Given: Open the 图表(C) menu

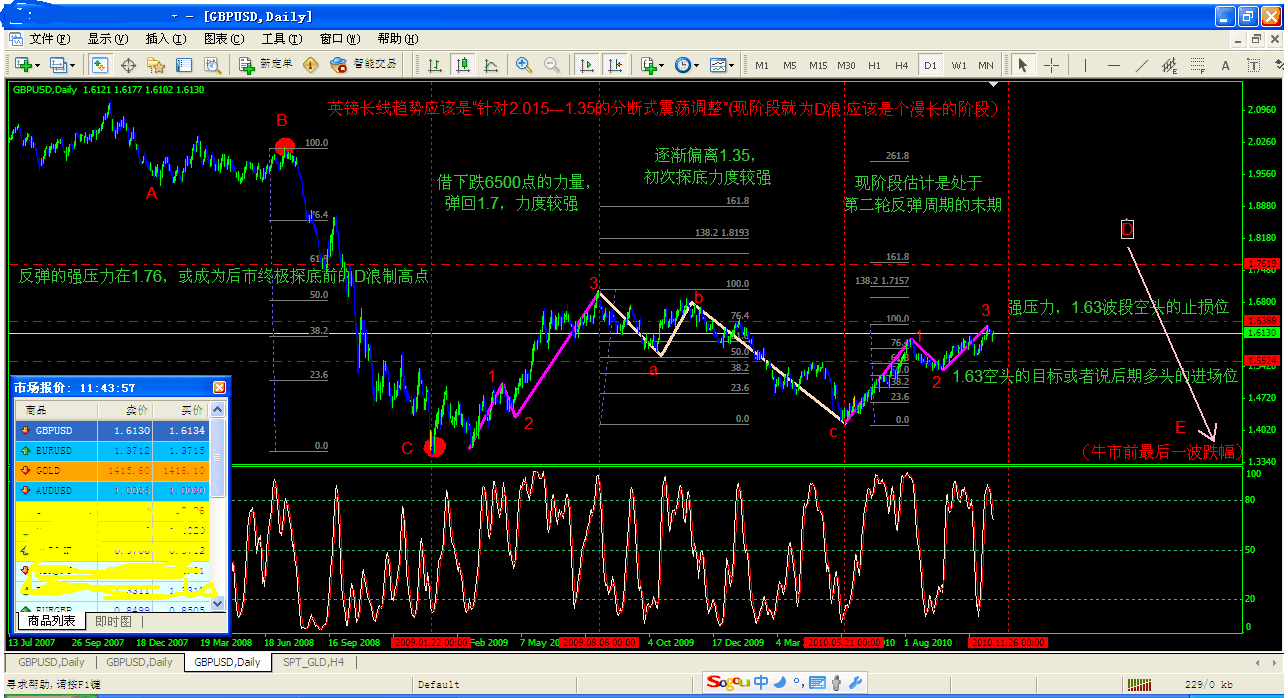Looking at the screenshot, I should (223, 39).
